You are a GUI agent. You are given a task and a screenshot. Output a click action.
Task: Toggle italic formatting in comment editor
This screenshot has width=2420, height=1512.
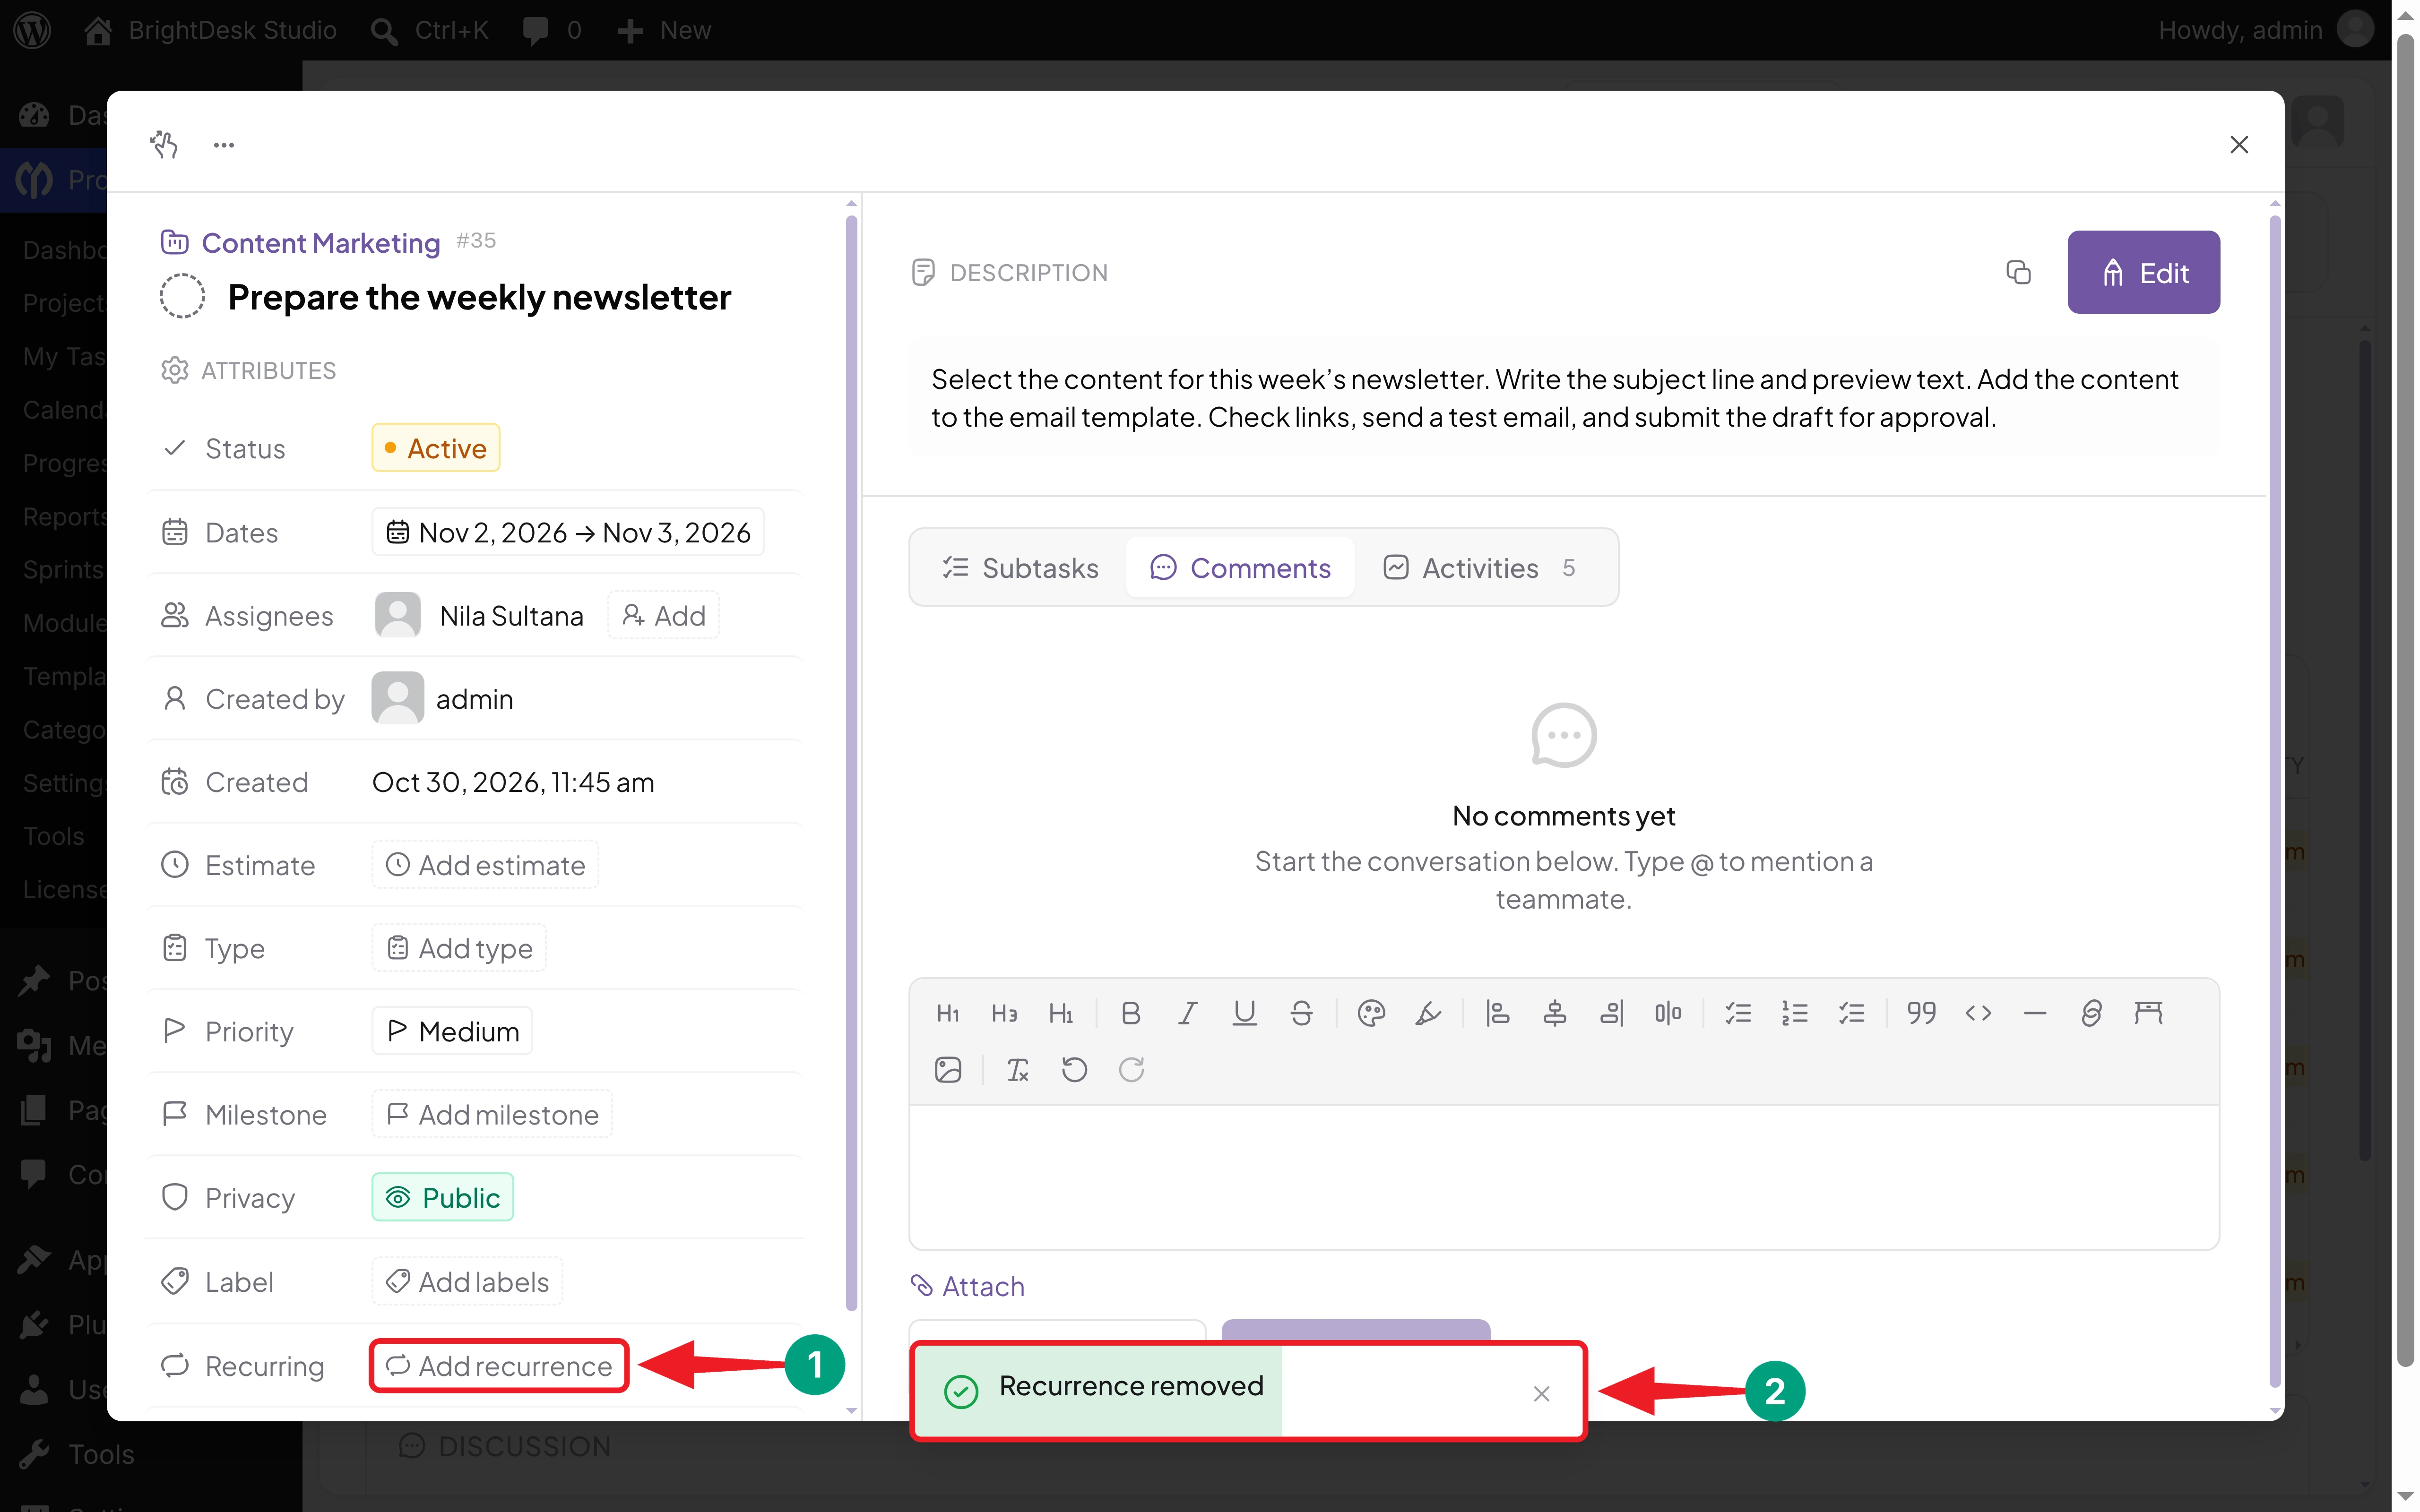[1187, 1013]
